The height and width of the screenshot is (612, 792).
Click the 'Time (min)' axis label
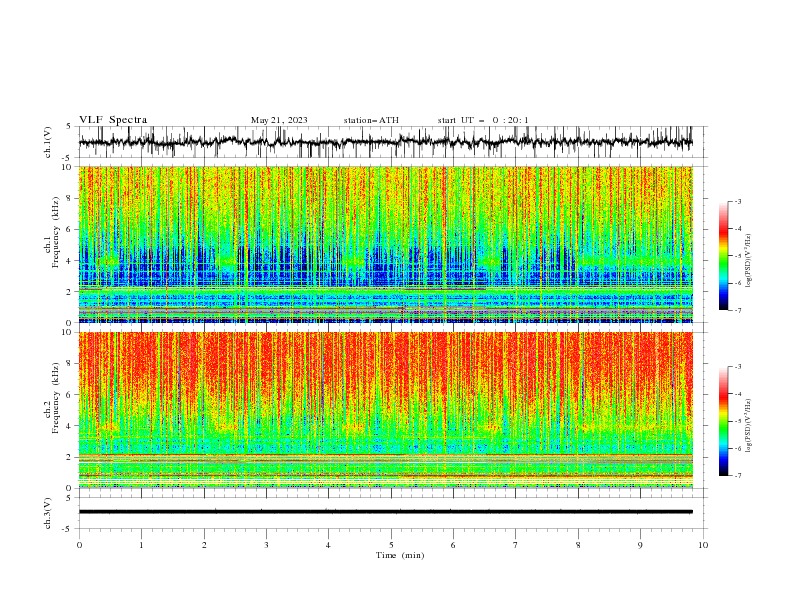click(x=400, y=555)
